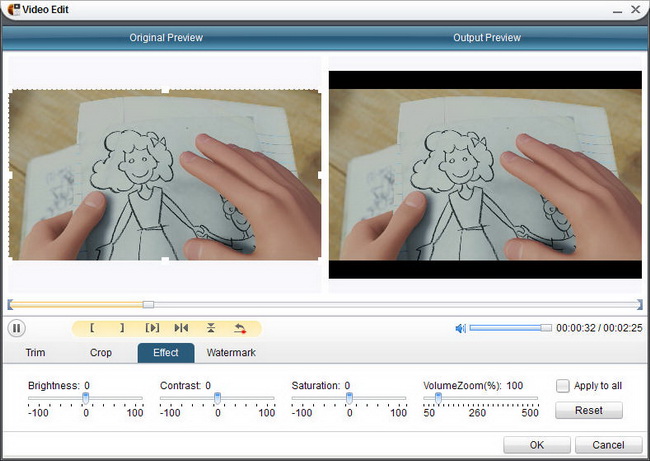Screen dimensions: 650x461
Task: Click the Reset button
Action: (x=589, y=410)
